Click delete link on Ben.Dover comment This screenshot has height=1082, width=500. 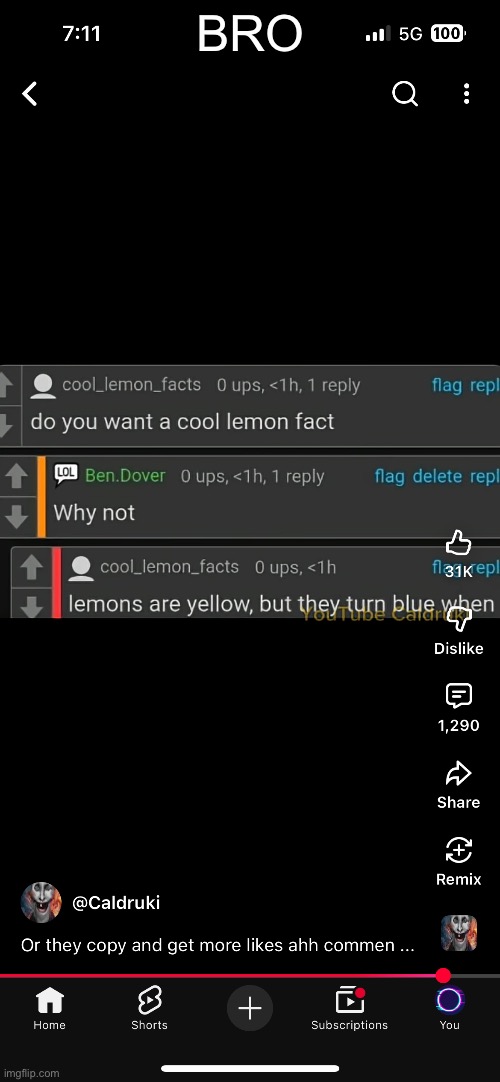pyautogui.click(x=437, y=475)
